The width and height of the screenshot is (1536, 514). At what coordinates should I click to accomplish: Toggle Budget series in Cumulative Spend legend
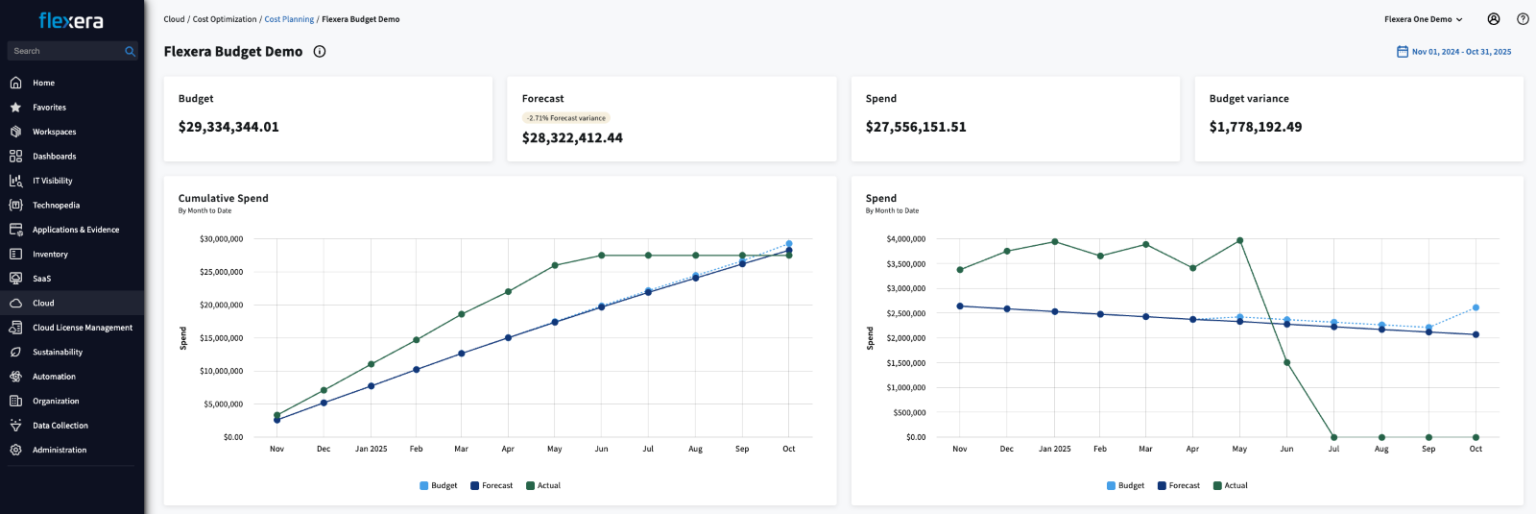[438, 485]
